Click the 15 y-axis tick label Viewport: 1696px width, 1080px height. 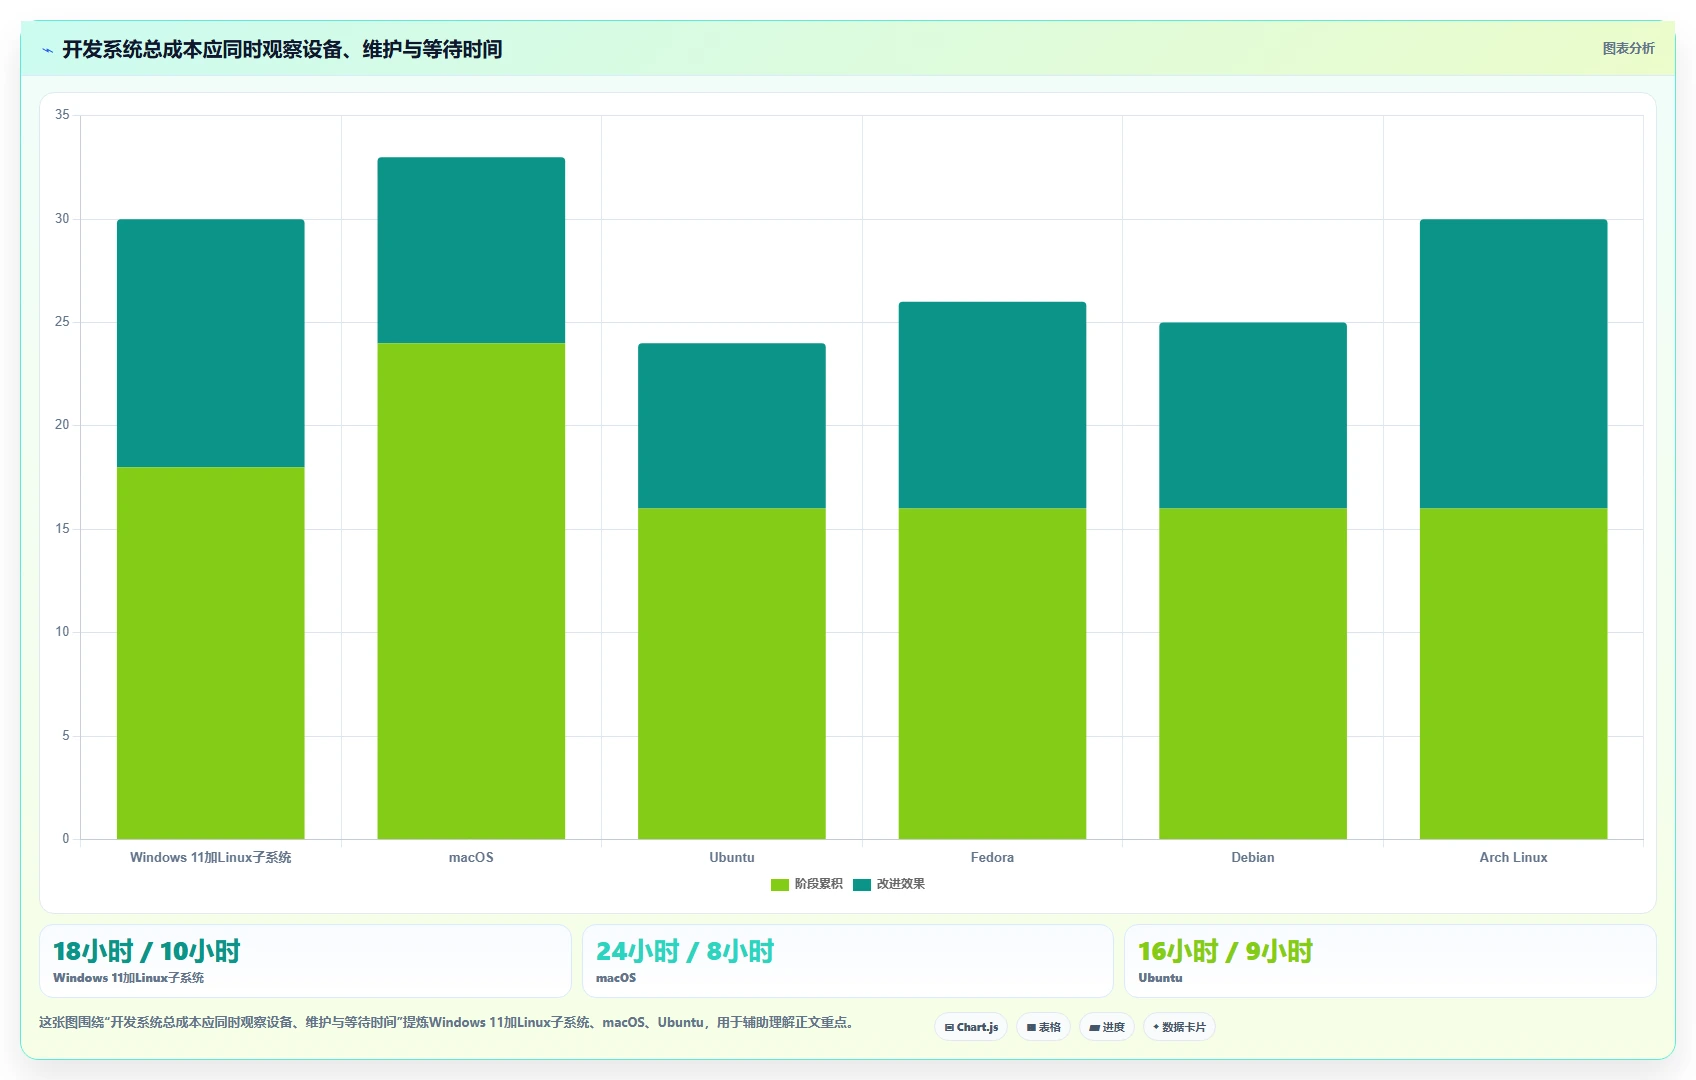click(62, 529)
